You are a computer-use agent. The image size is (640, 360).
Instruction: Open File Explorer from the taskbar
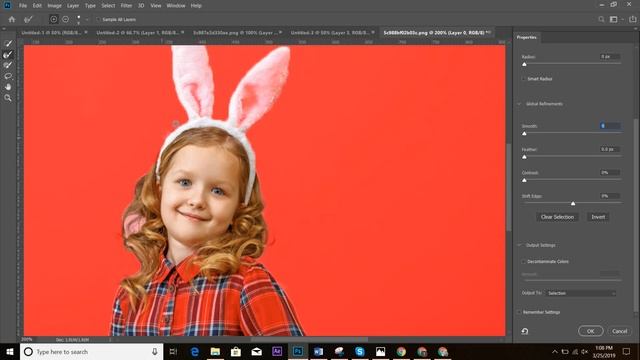[215, 351]
